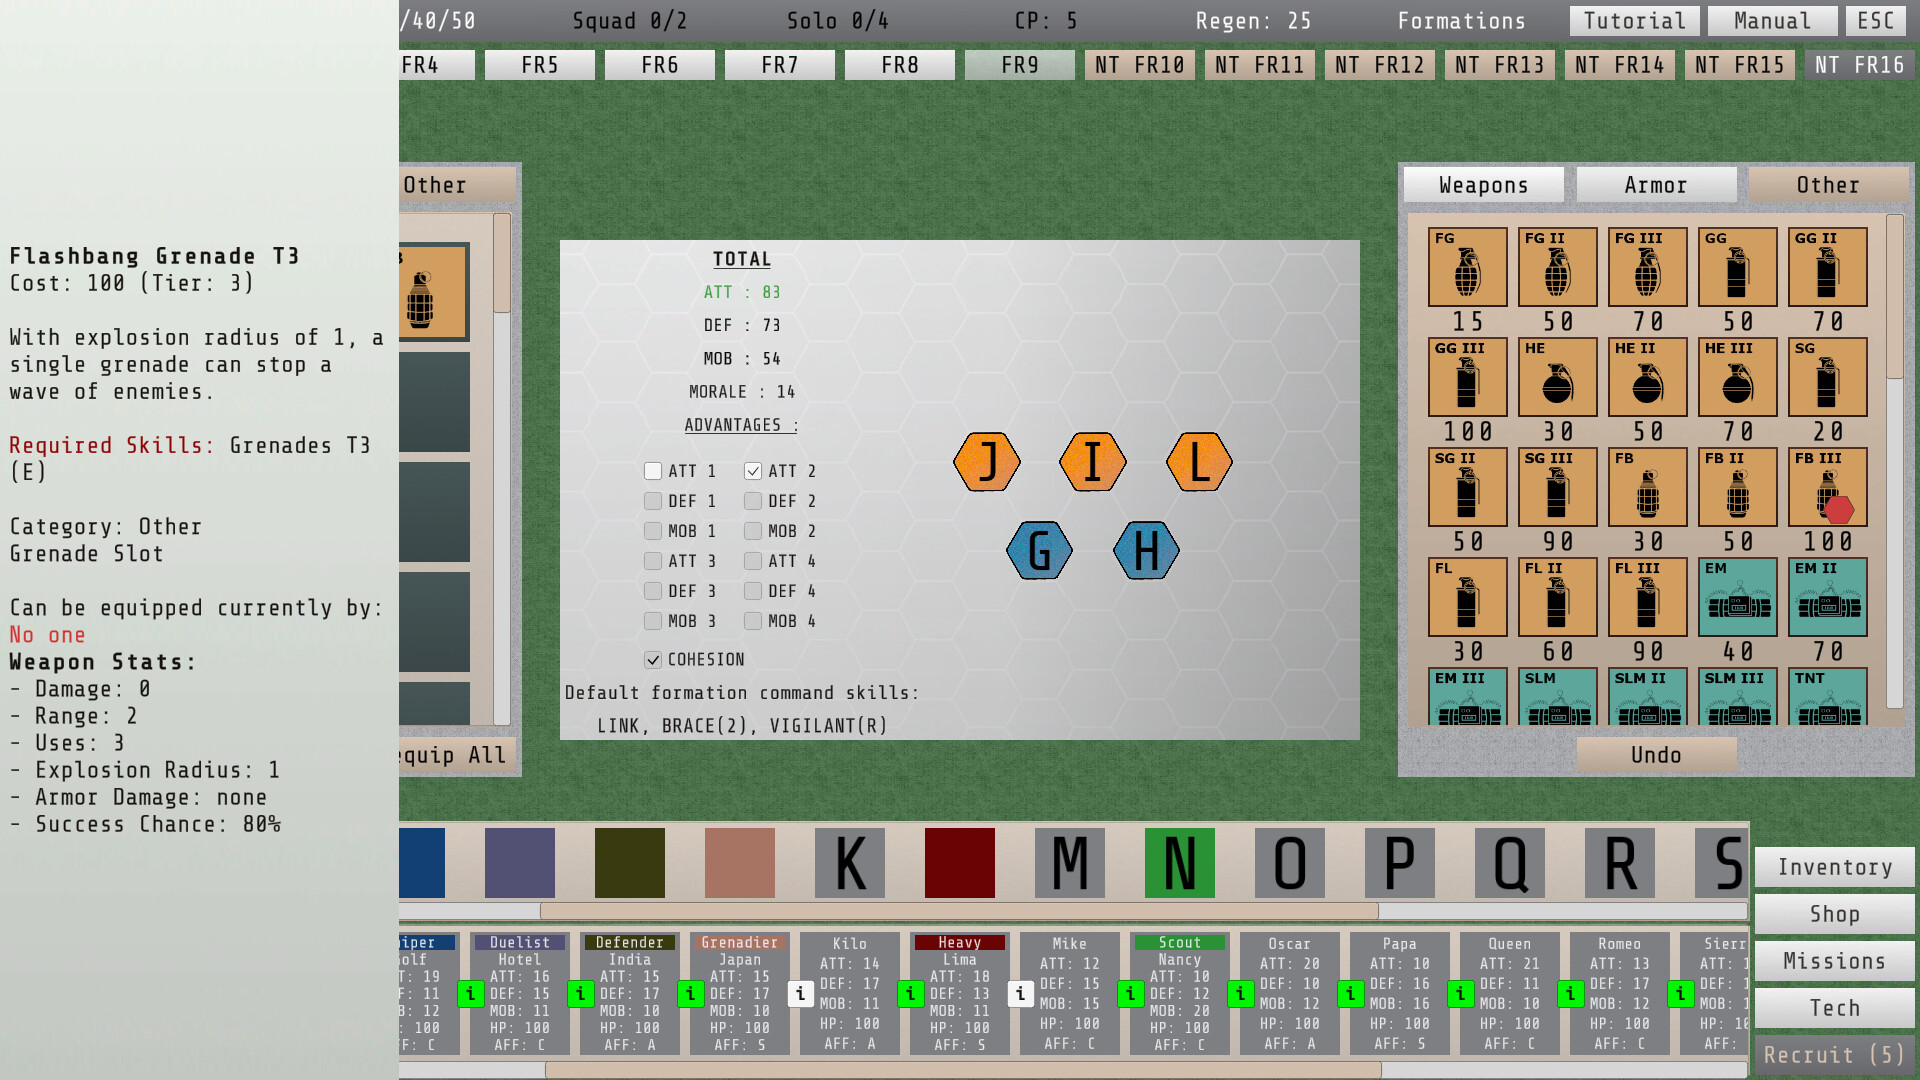Toggle the DEF 2 advantage checkbox
1920x1080 pixels.
753,501
